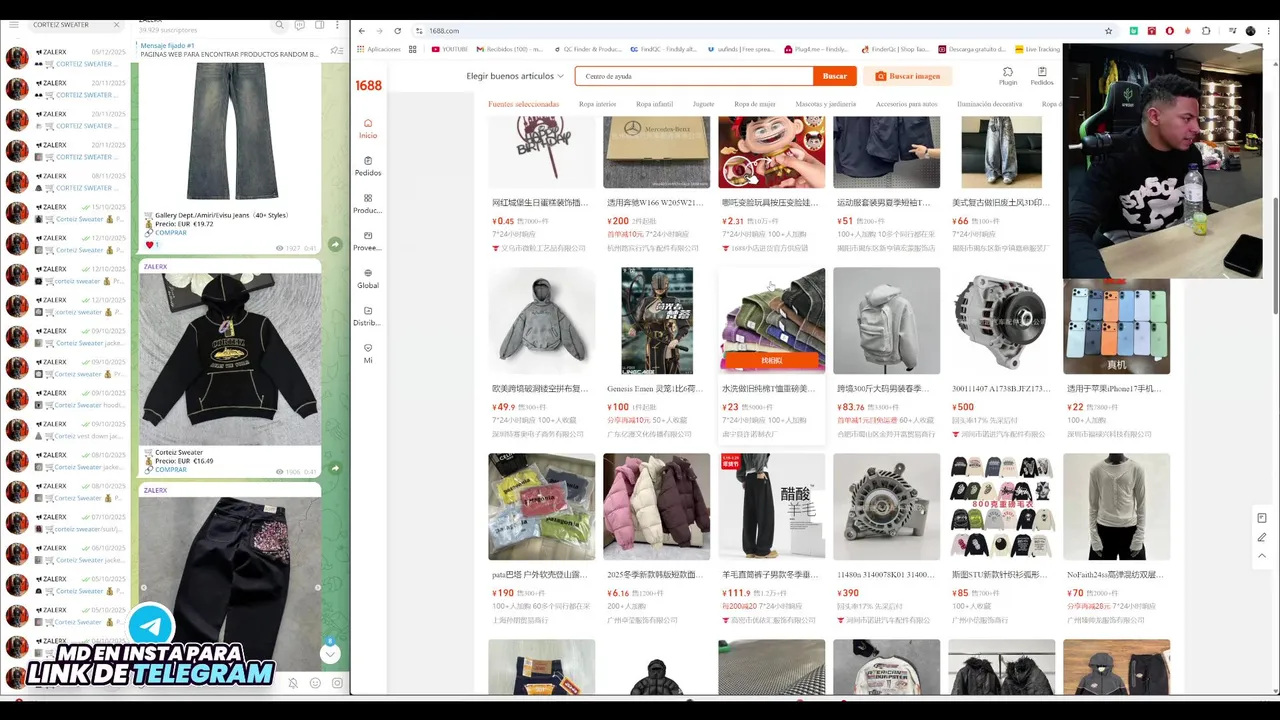This screenshot has width=1280, height=720.
Task: Select Accesorios para autos tab
Action: coord(907,104)
